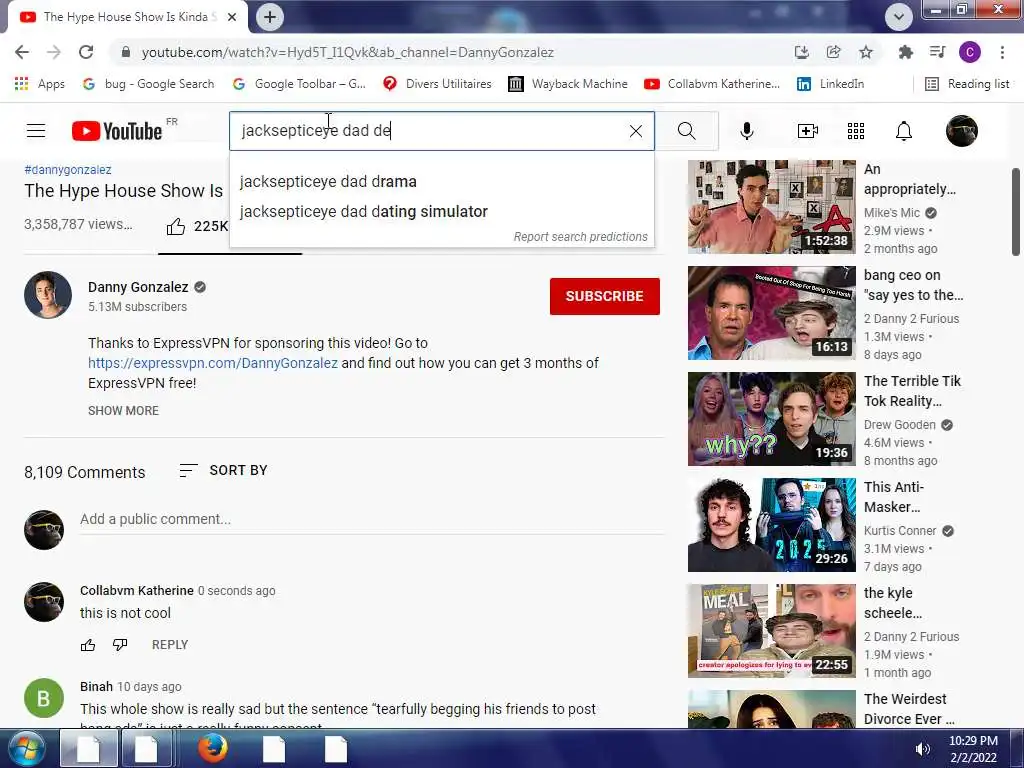Open the media control icon in Chrome toolbar
This screenshot has height=768, width=1024.
938,52
